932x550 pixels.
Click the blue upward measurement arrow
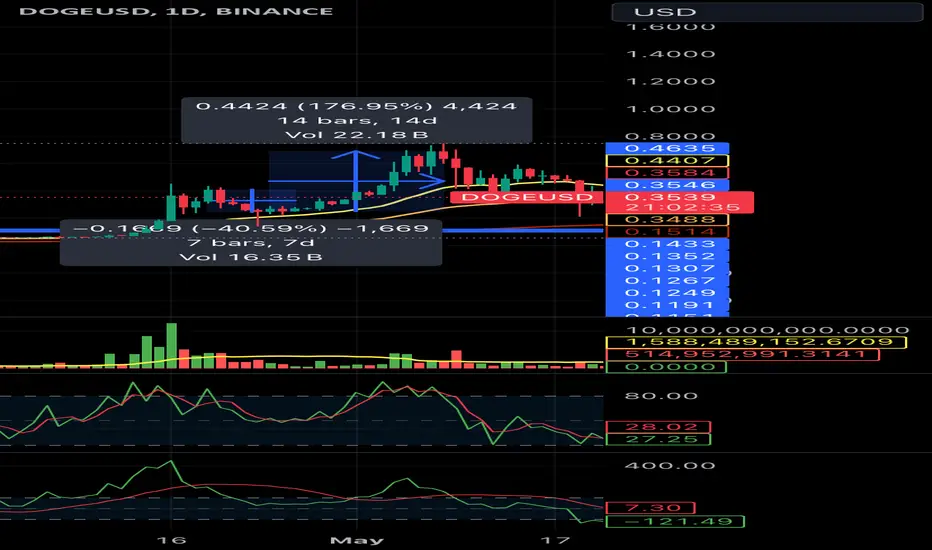355,181
